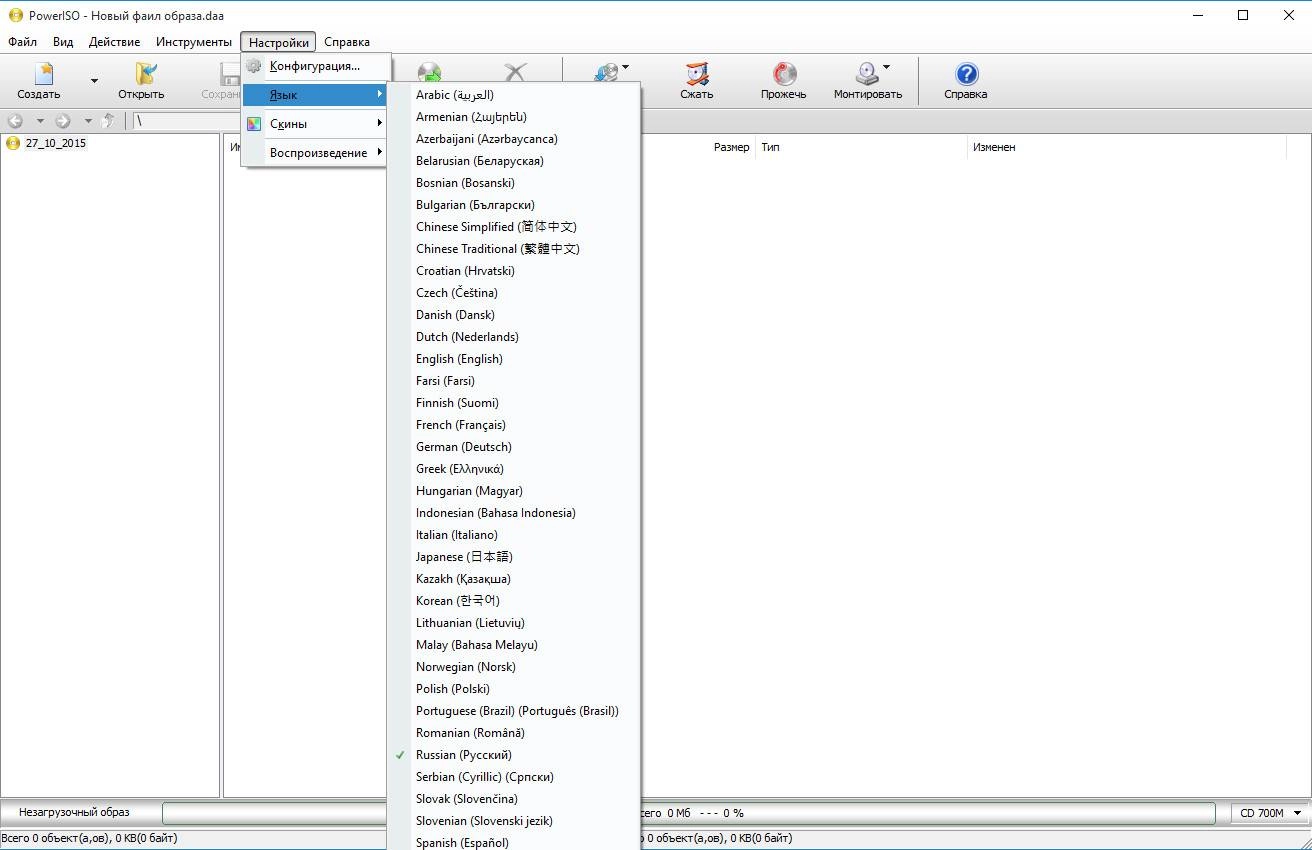This screenshot has width=1312, height=850.
Task: Open the CD 700M media size dropdown
Action: point(1268,813)
